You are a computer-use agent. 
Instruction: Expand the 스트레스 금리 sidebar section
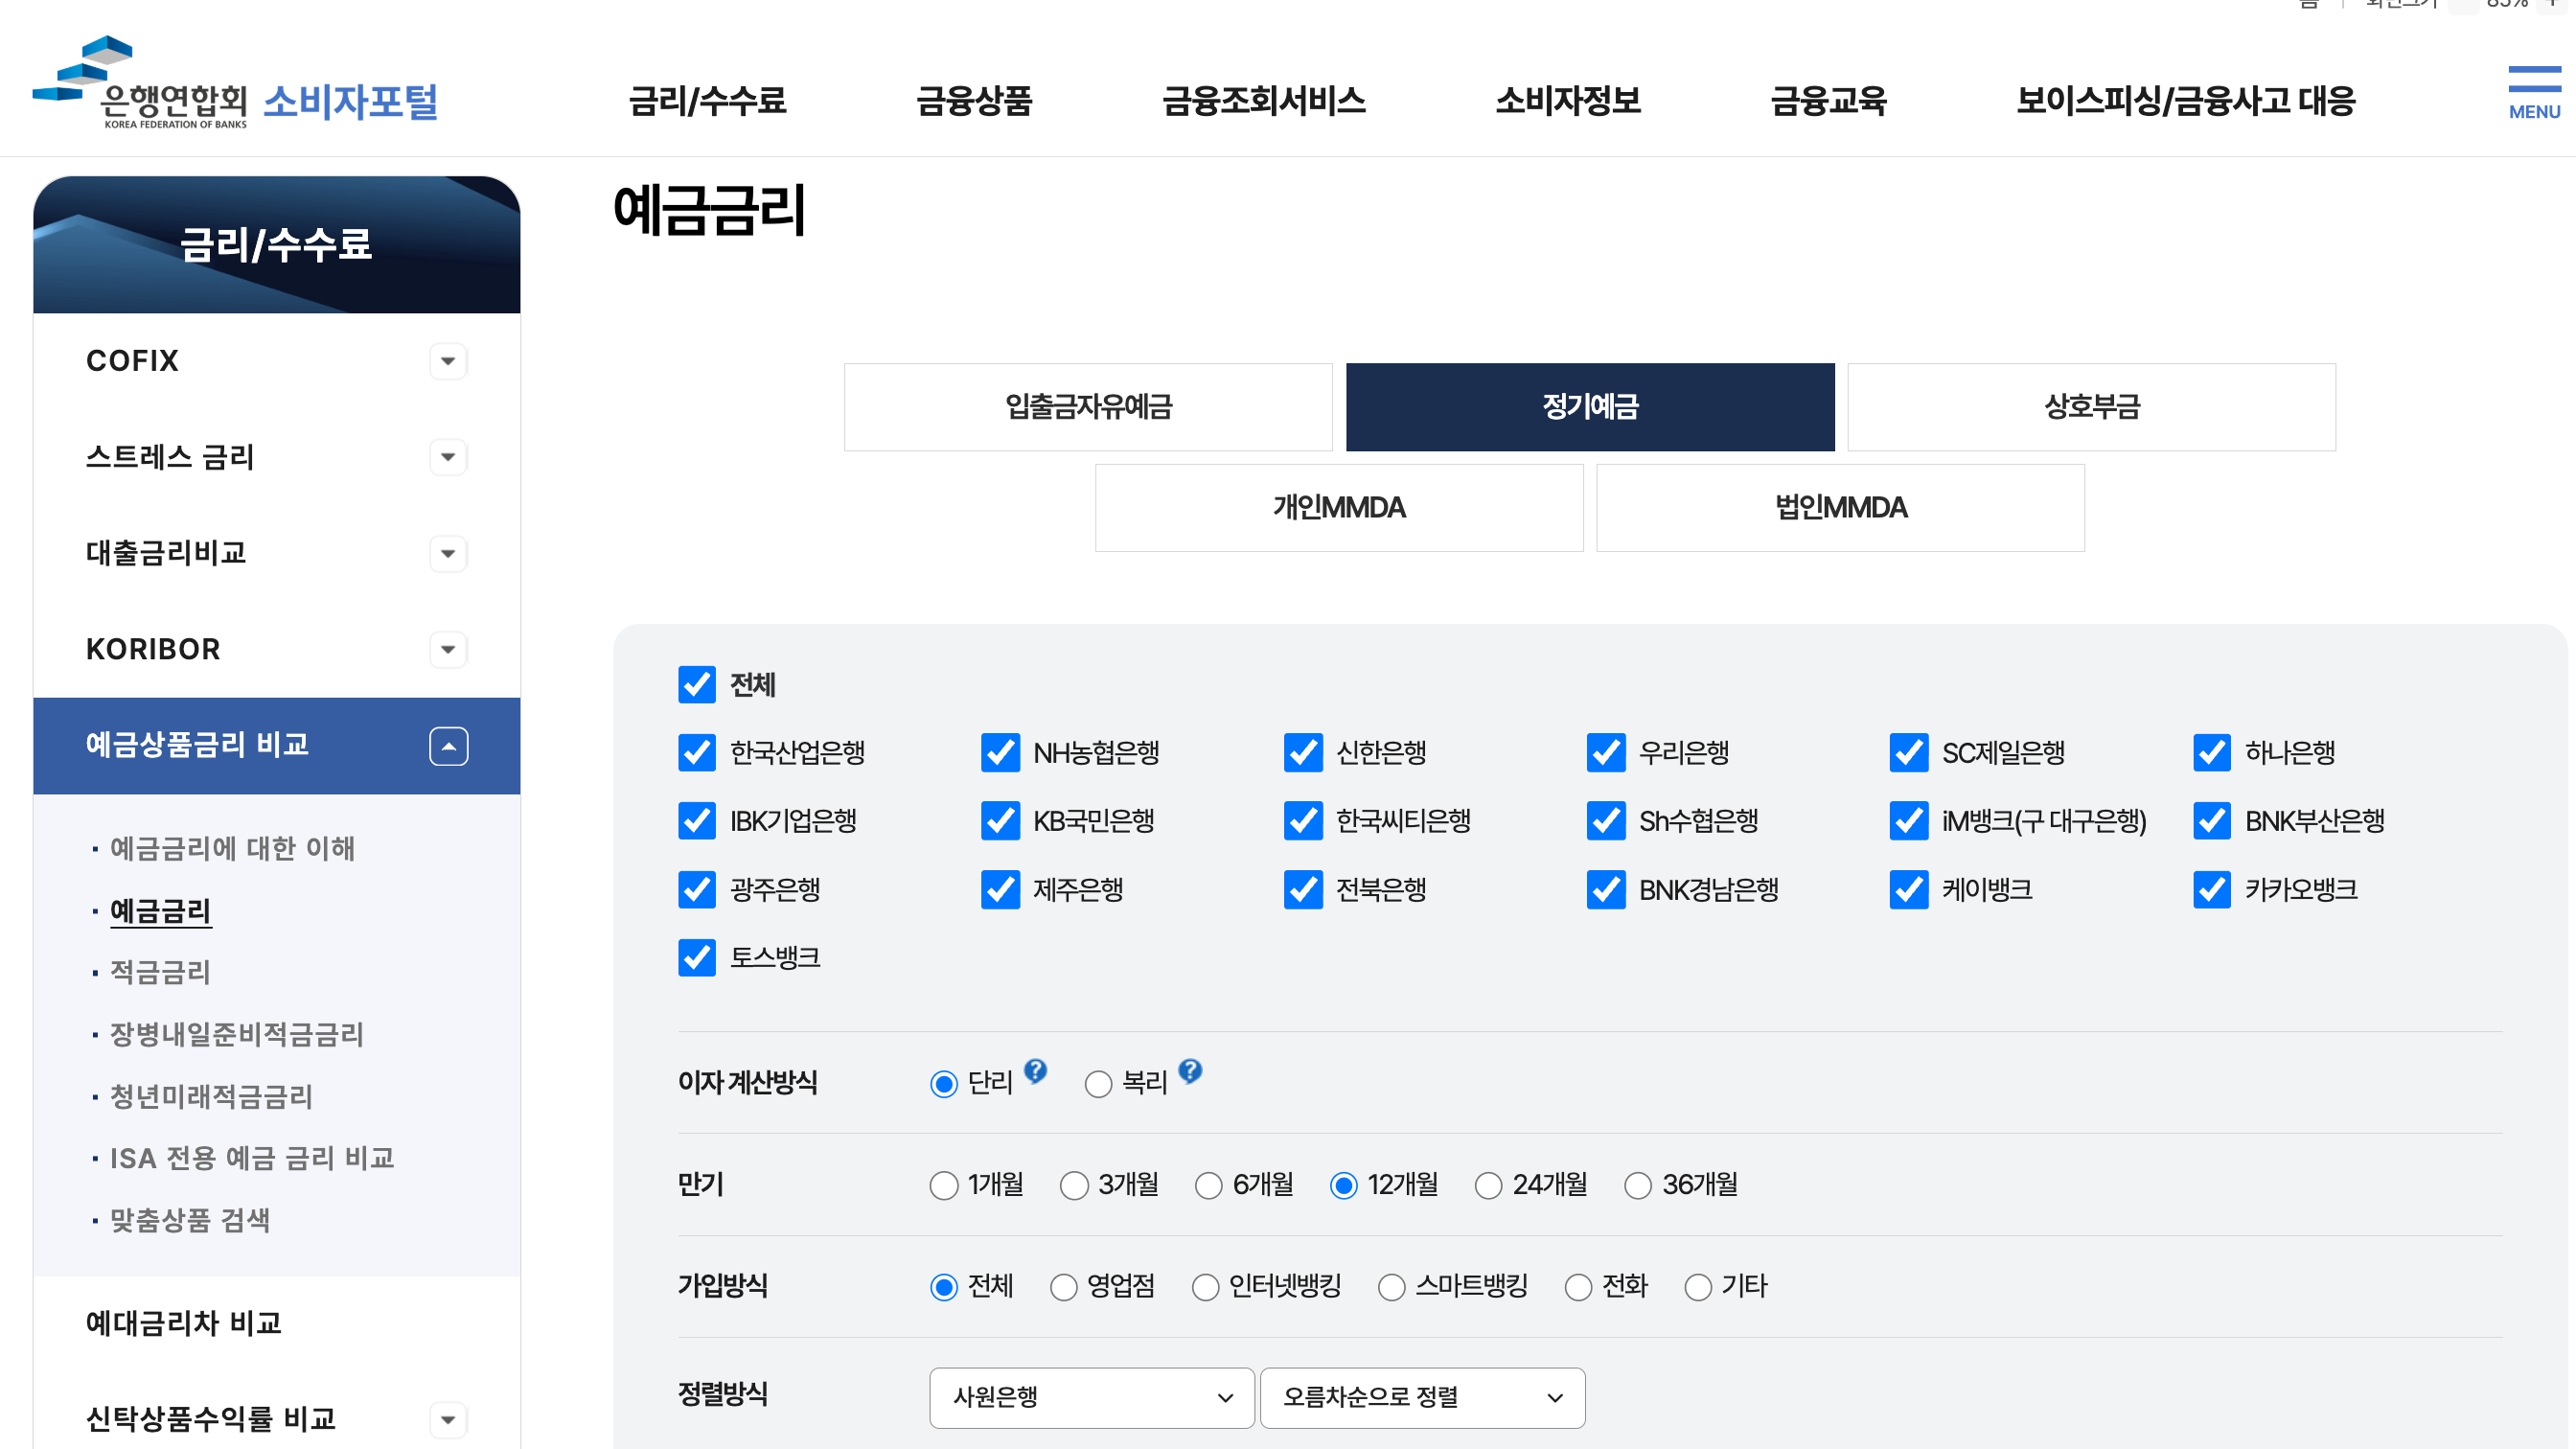(448, 457)
